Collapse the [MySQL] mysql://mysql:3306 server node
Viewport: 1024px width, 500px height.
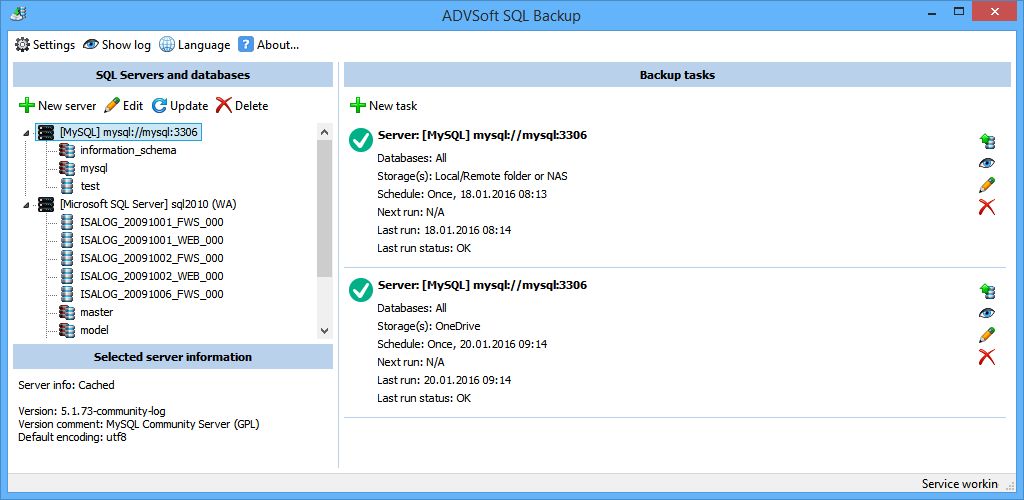tap(26, 133)
